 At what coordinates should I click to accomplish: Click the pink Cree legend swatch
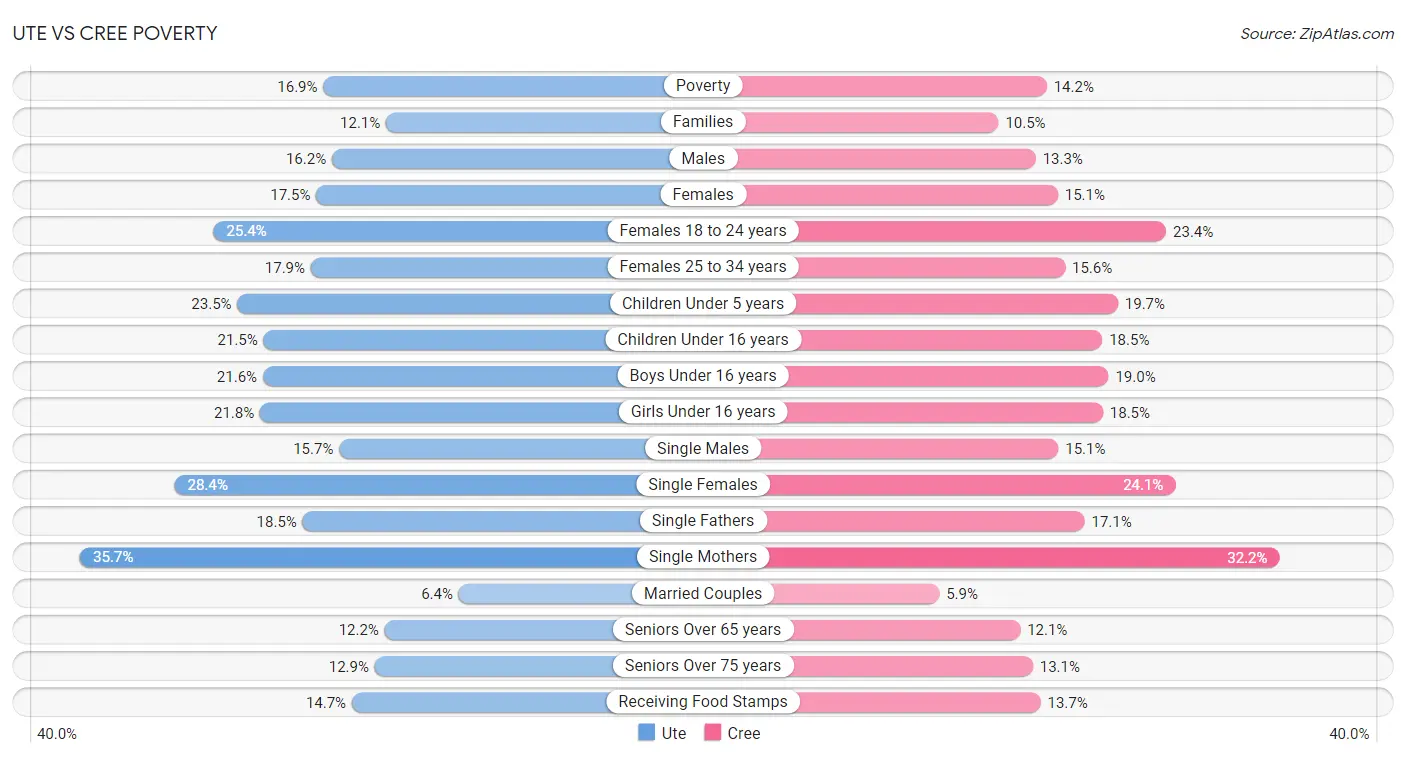(x=713, y=733)
